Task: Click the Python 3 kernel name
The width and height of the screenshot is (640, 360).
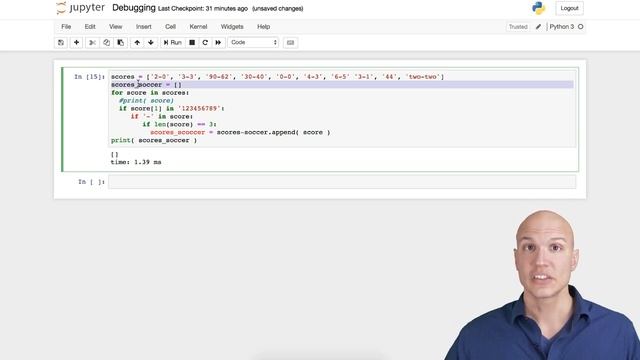Action: pyautogui.click(x=562, y=27)
